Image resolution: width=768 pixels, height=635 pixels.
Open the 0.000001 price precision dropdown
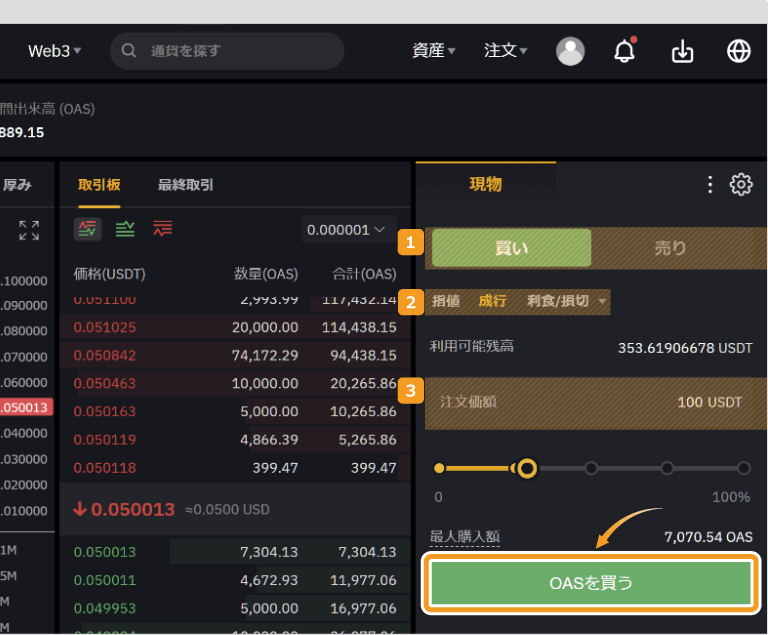coord(349,229)
